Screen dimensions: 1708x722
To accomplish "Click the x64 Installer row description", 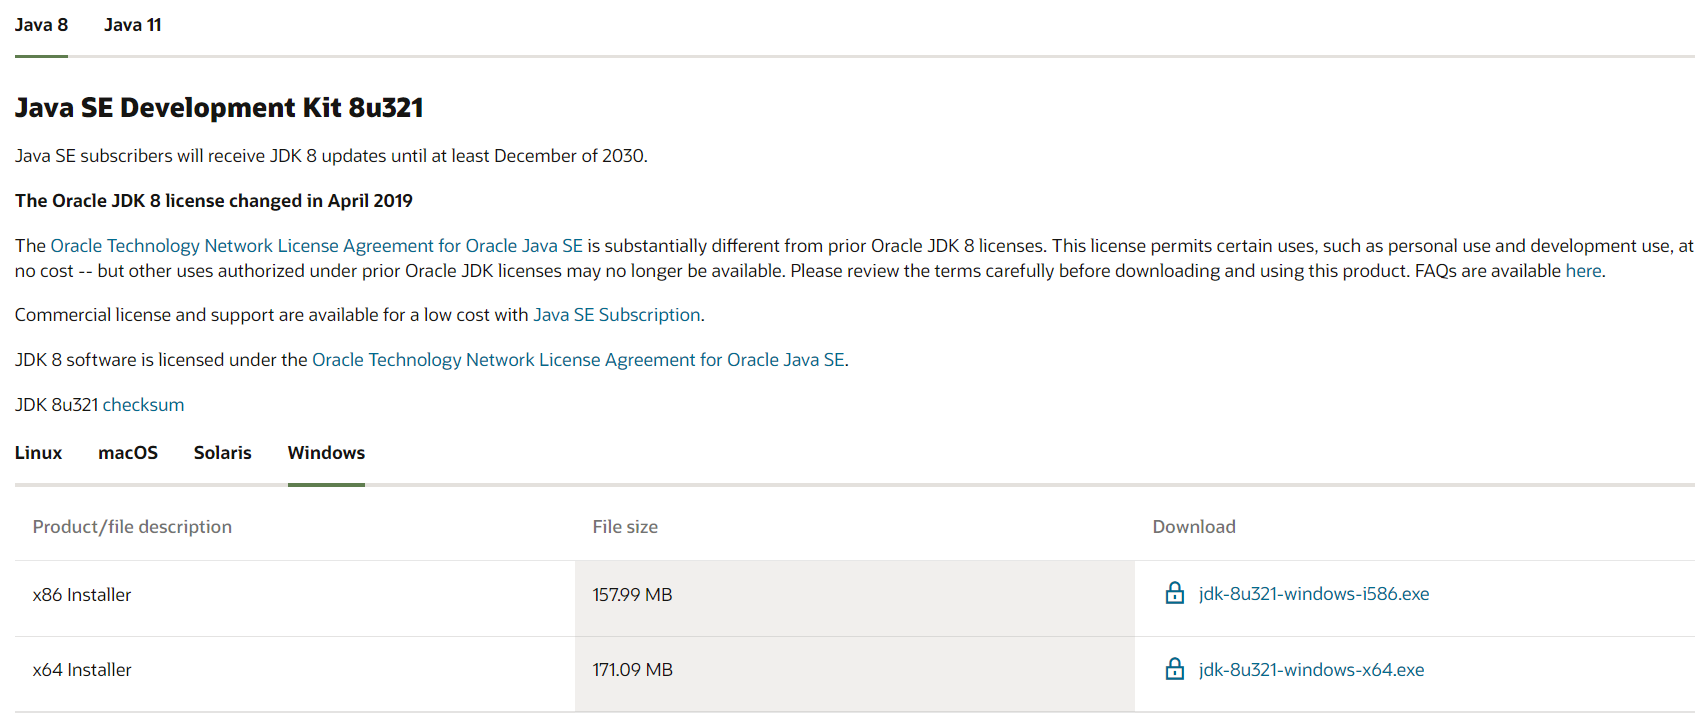I will (x=82, y=670).
